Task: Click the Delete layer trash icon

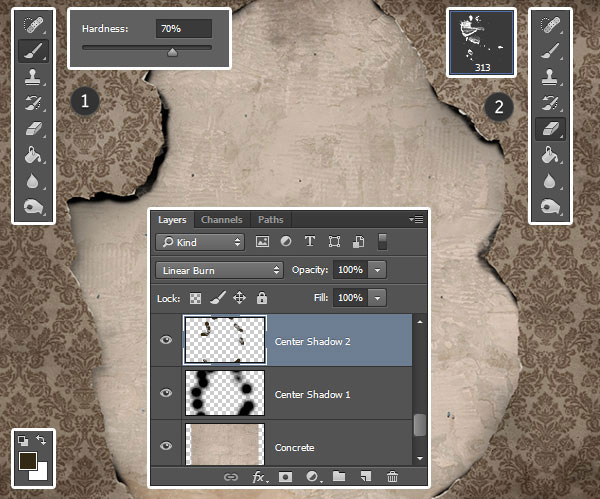Action: [x=392, y=478]
